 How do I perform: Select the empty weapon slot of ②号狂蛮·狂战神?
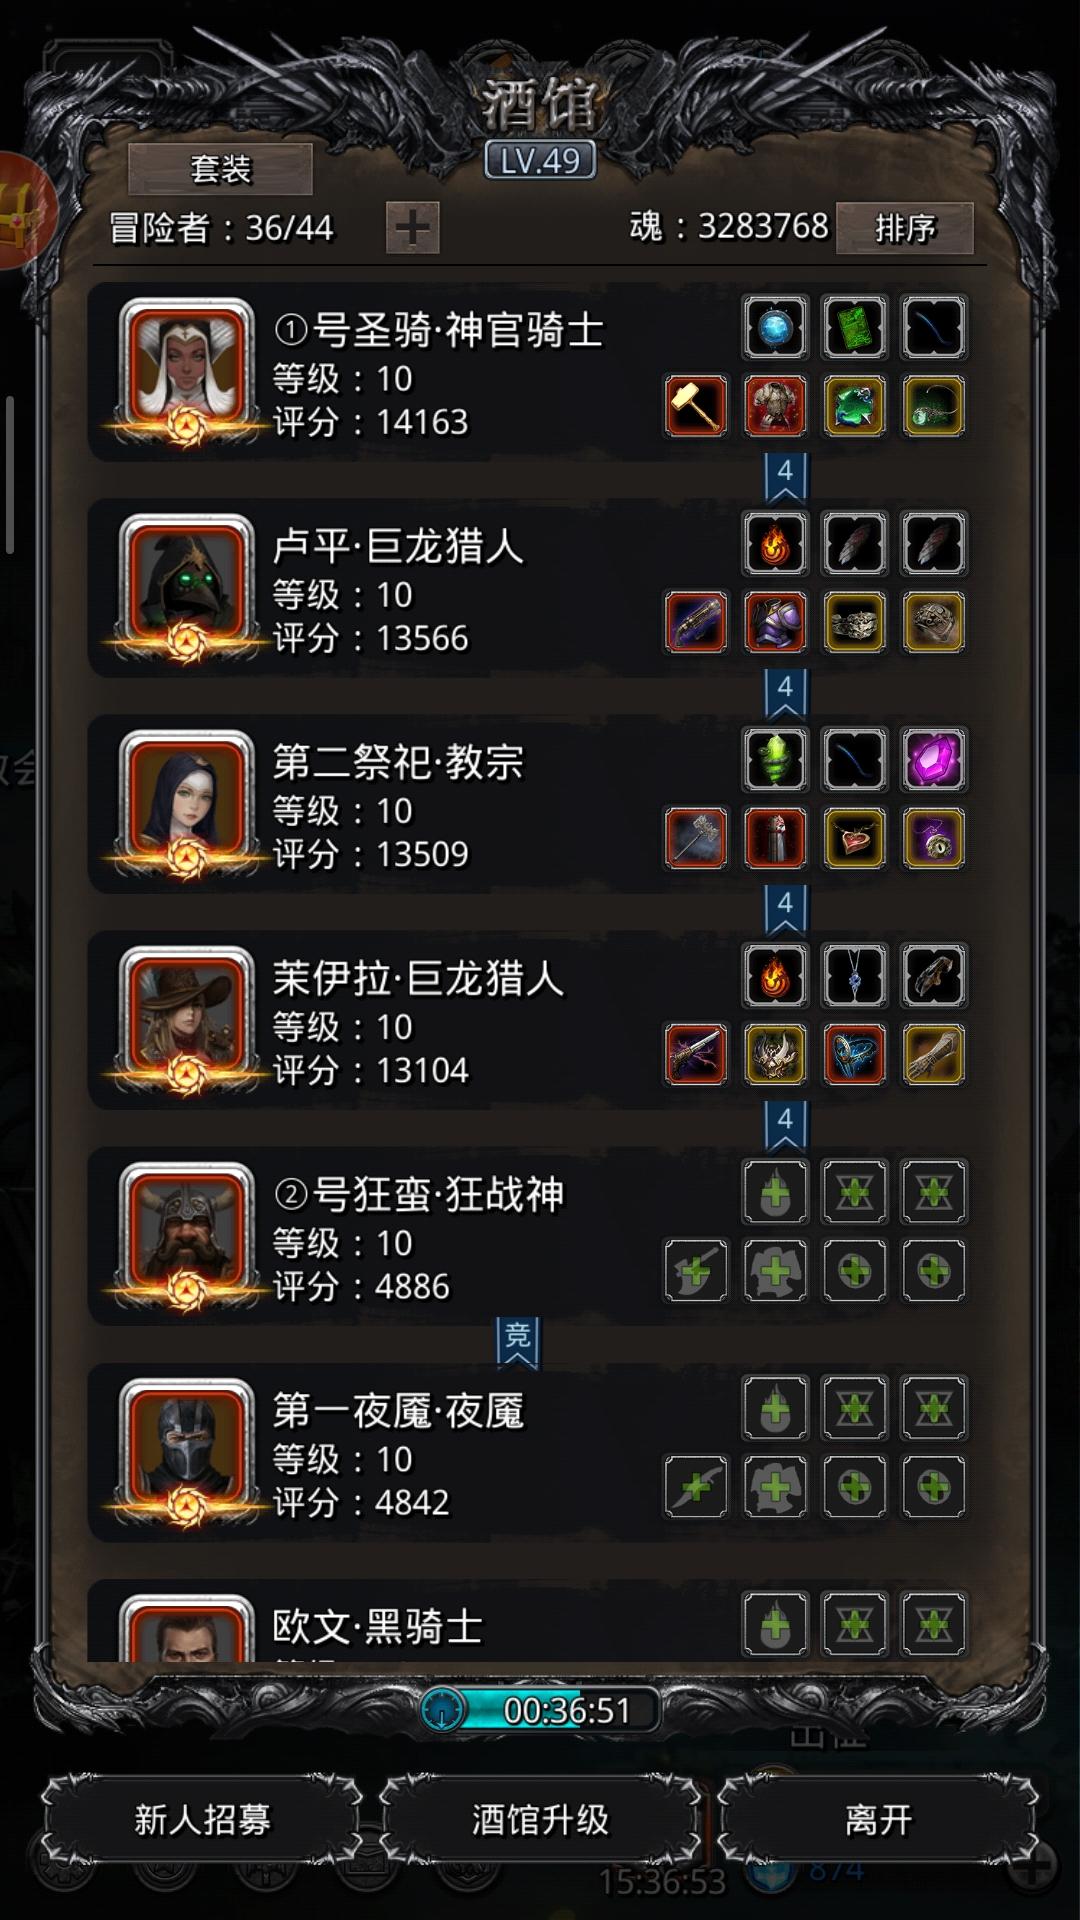(x=696, y=1270)
